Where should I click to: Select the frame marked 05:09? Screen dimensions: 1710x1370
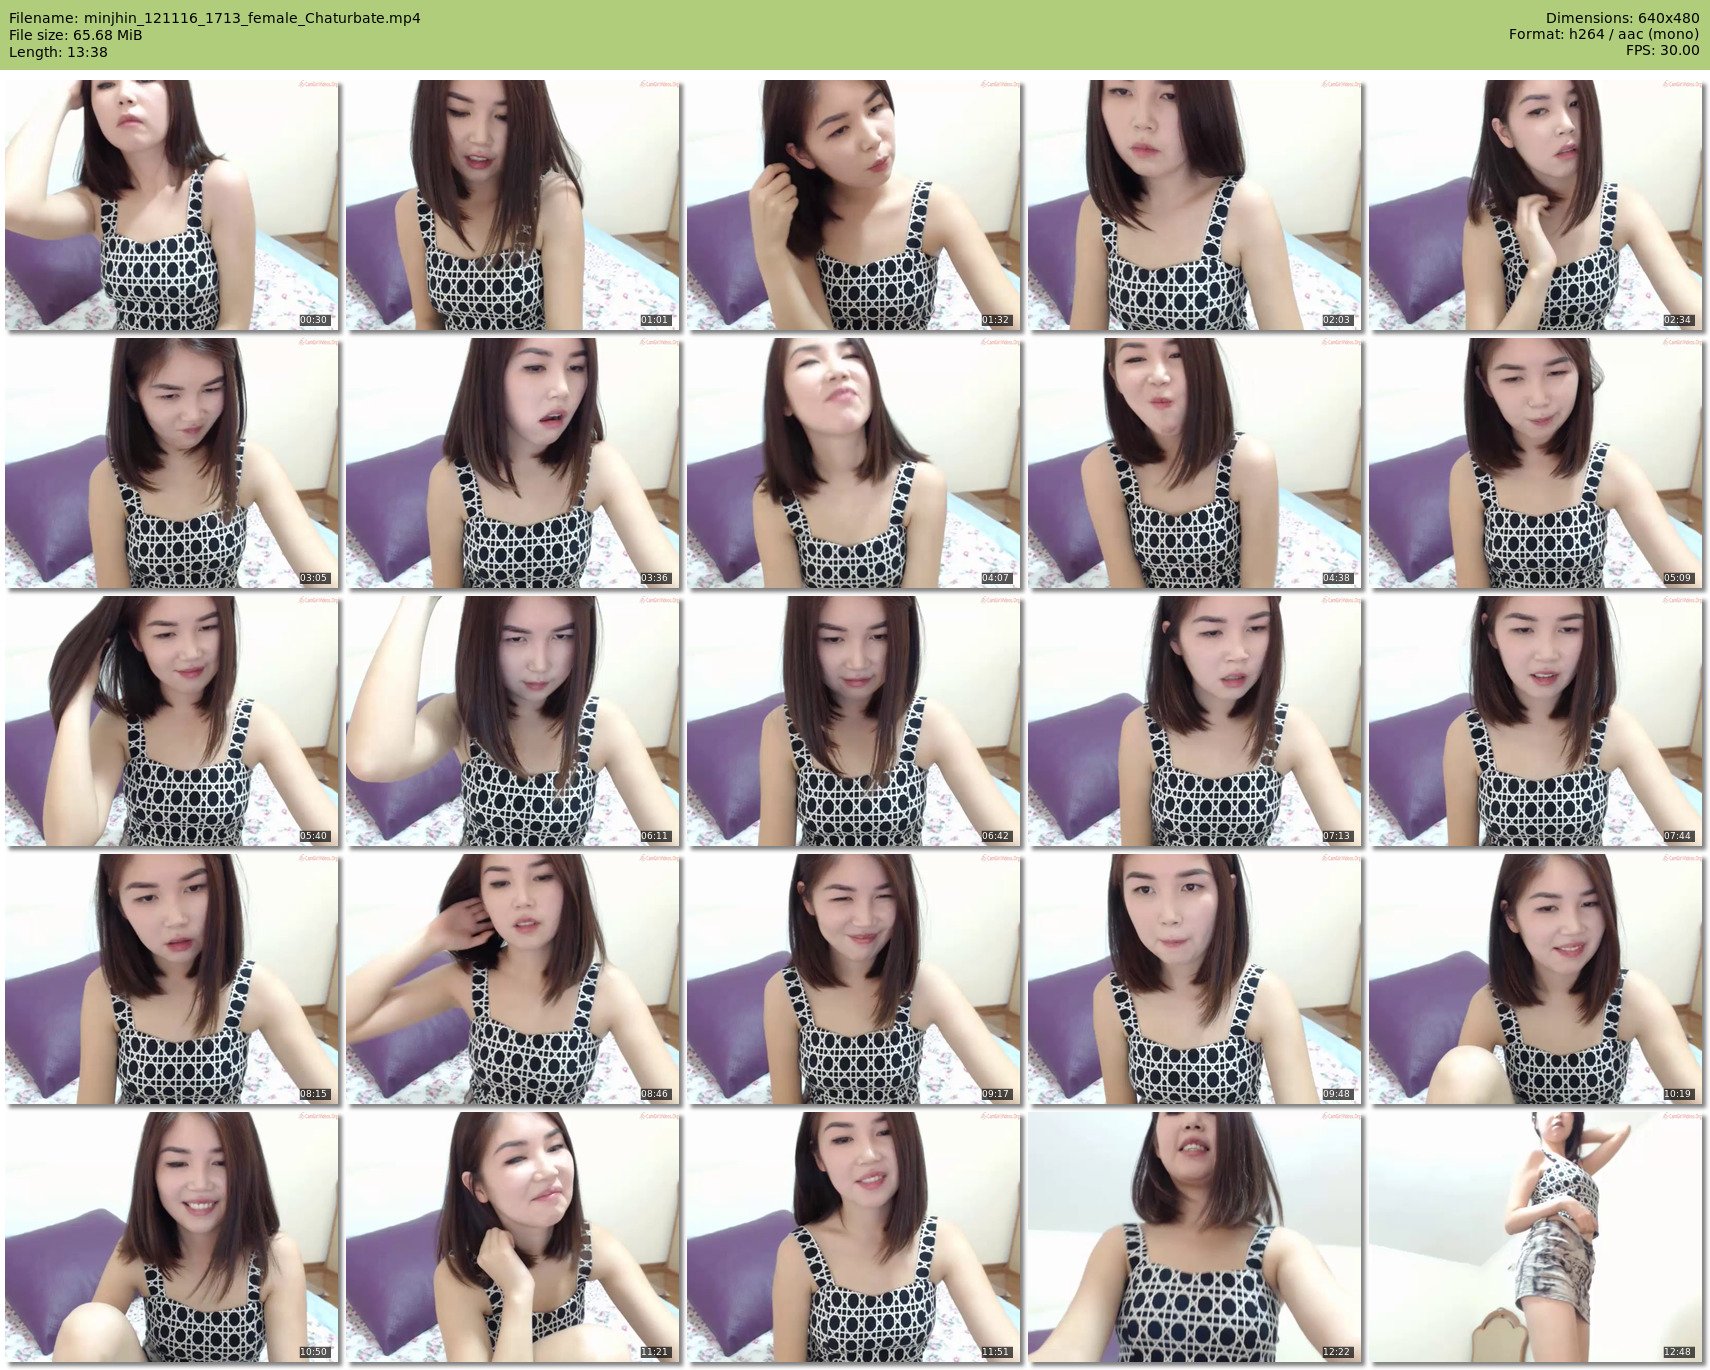tap(1536, 463)
